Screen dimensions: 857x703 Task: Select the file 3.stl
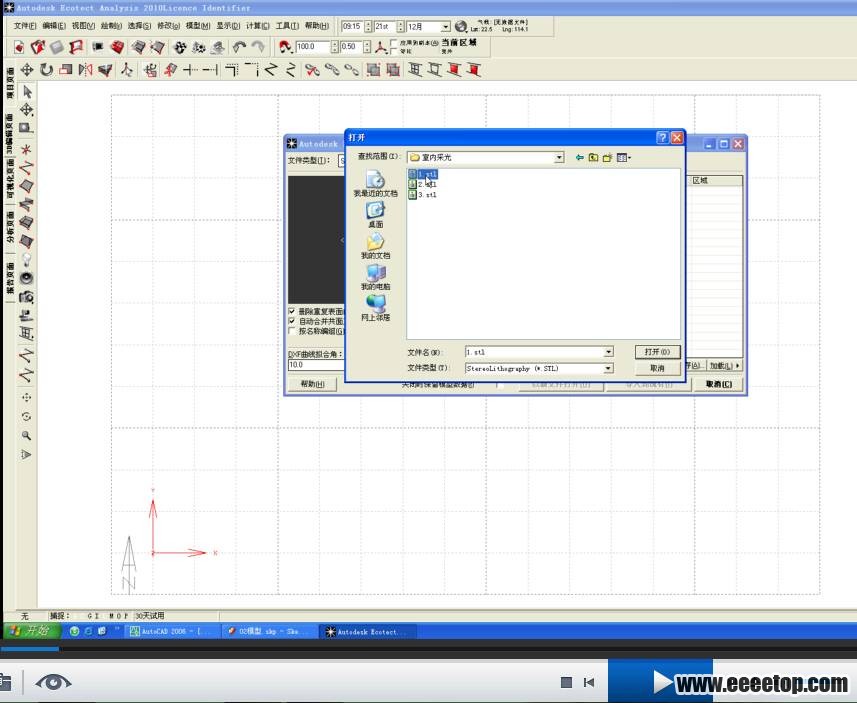[x=422, y=195]
